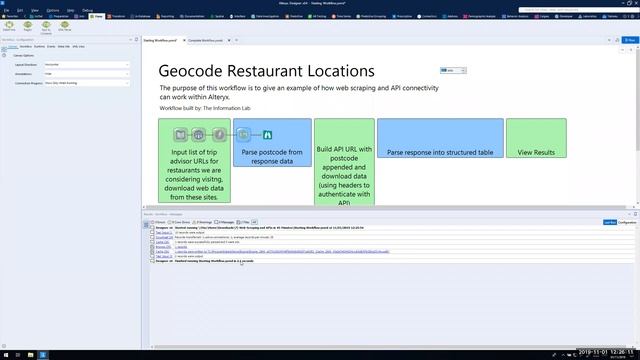Open the Transform tool category
The width and height of the screenshot is (640, 360).
point(116,16)
